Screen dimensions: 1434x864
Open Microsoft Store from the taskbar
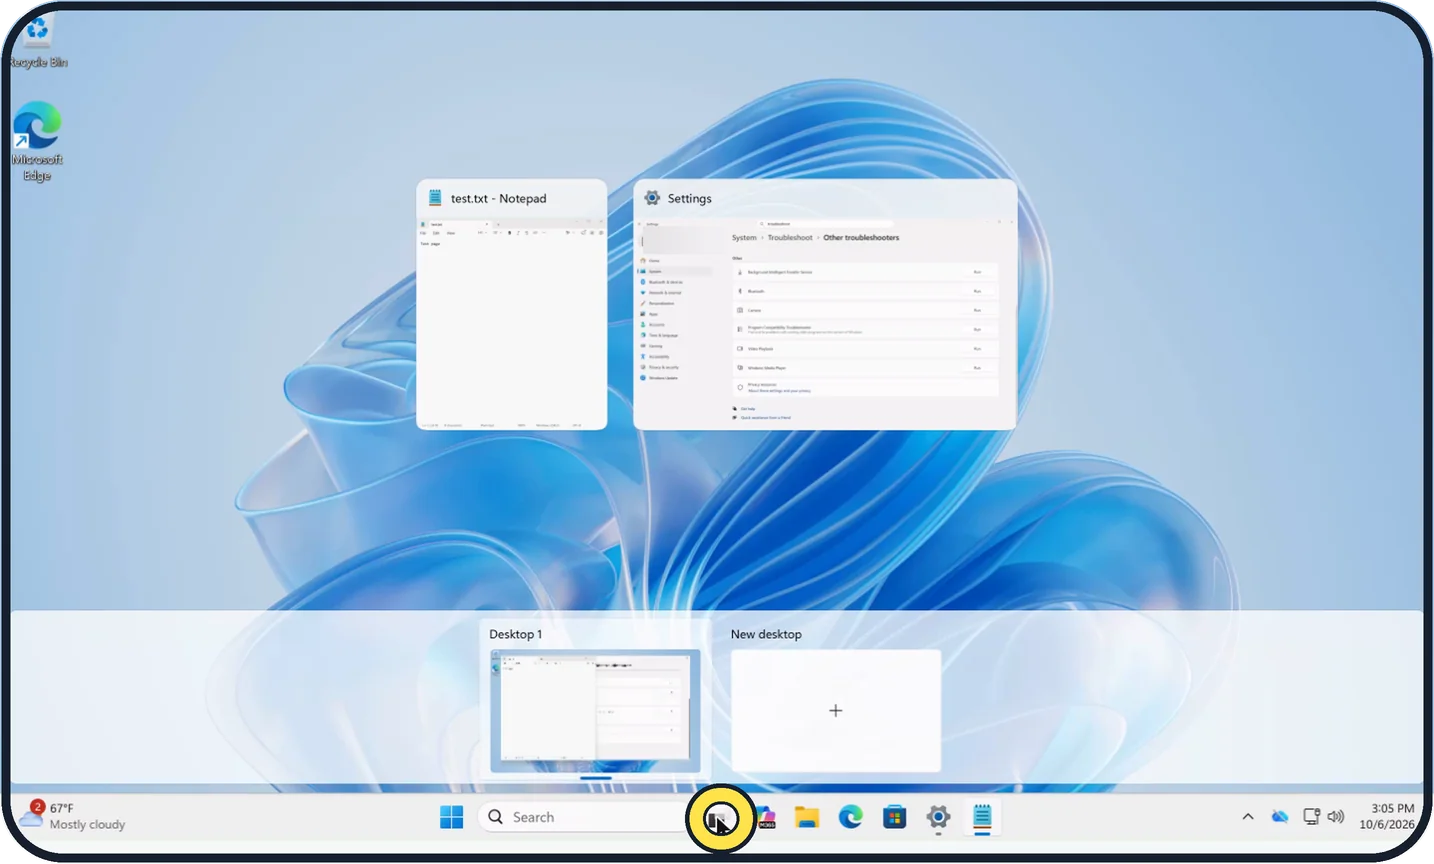(895, 817)
